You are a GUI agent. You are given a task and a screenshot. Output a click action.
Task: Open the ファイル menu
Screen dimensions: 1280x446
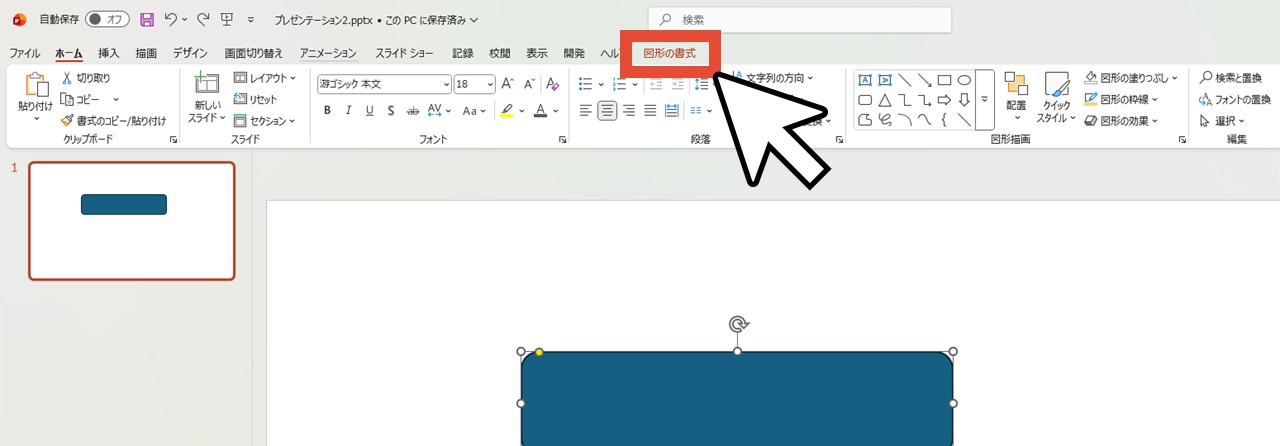(25, 53)
